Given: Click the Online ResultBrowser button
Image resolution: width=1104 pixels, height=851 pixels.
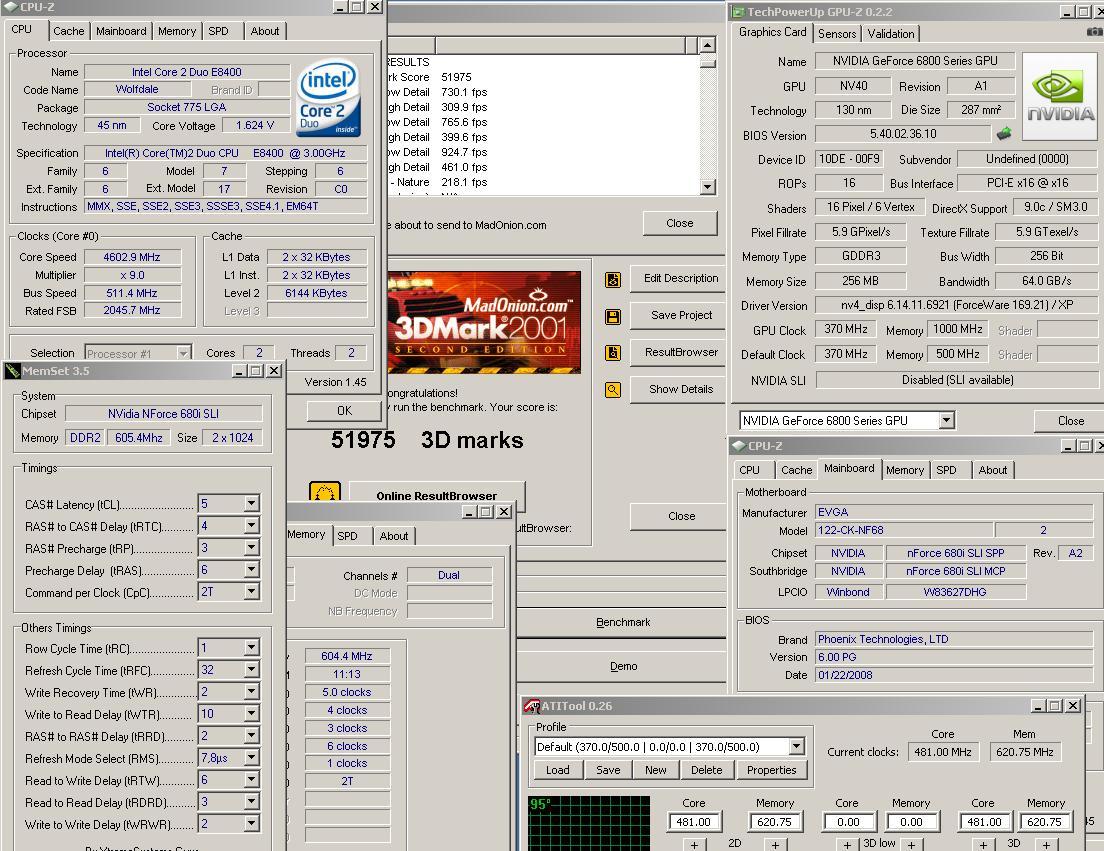Looking at the screenshot, I should (x=437, y=496).
